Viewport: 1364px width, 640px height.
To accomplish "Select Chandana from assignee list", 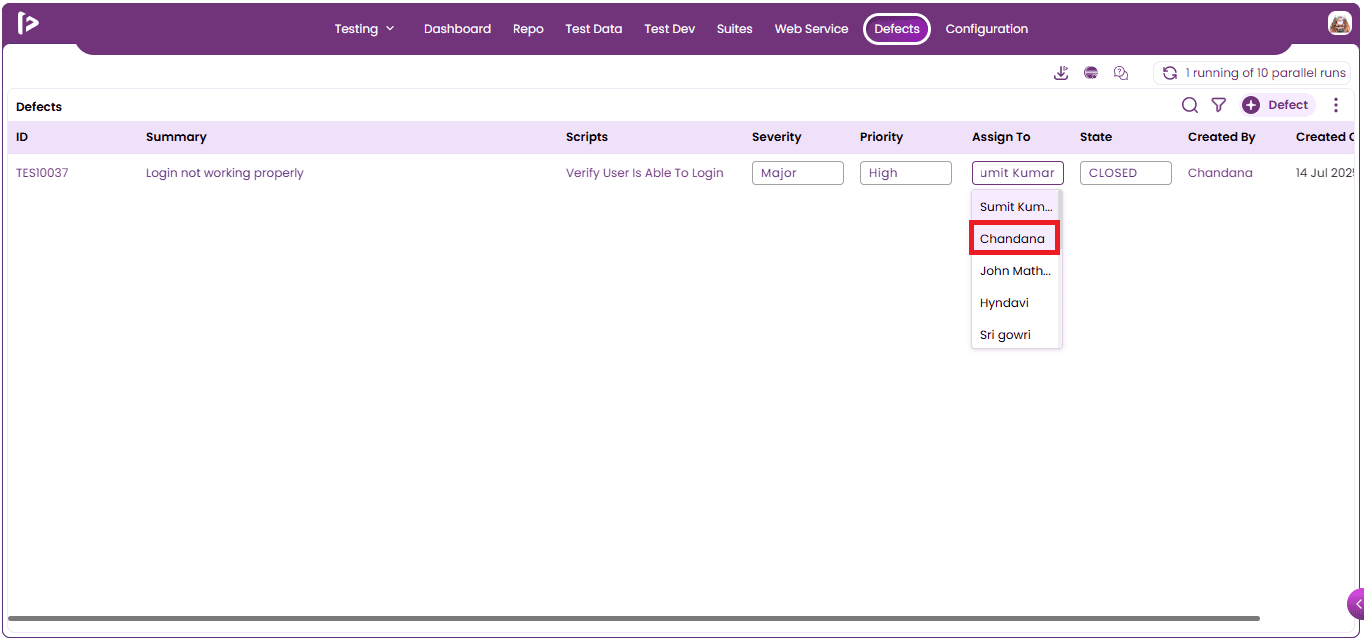I will coord(1015,239).
